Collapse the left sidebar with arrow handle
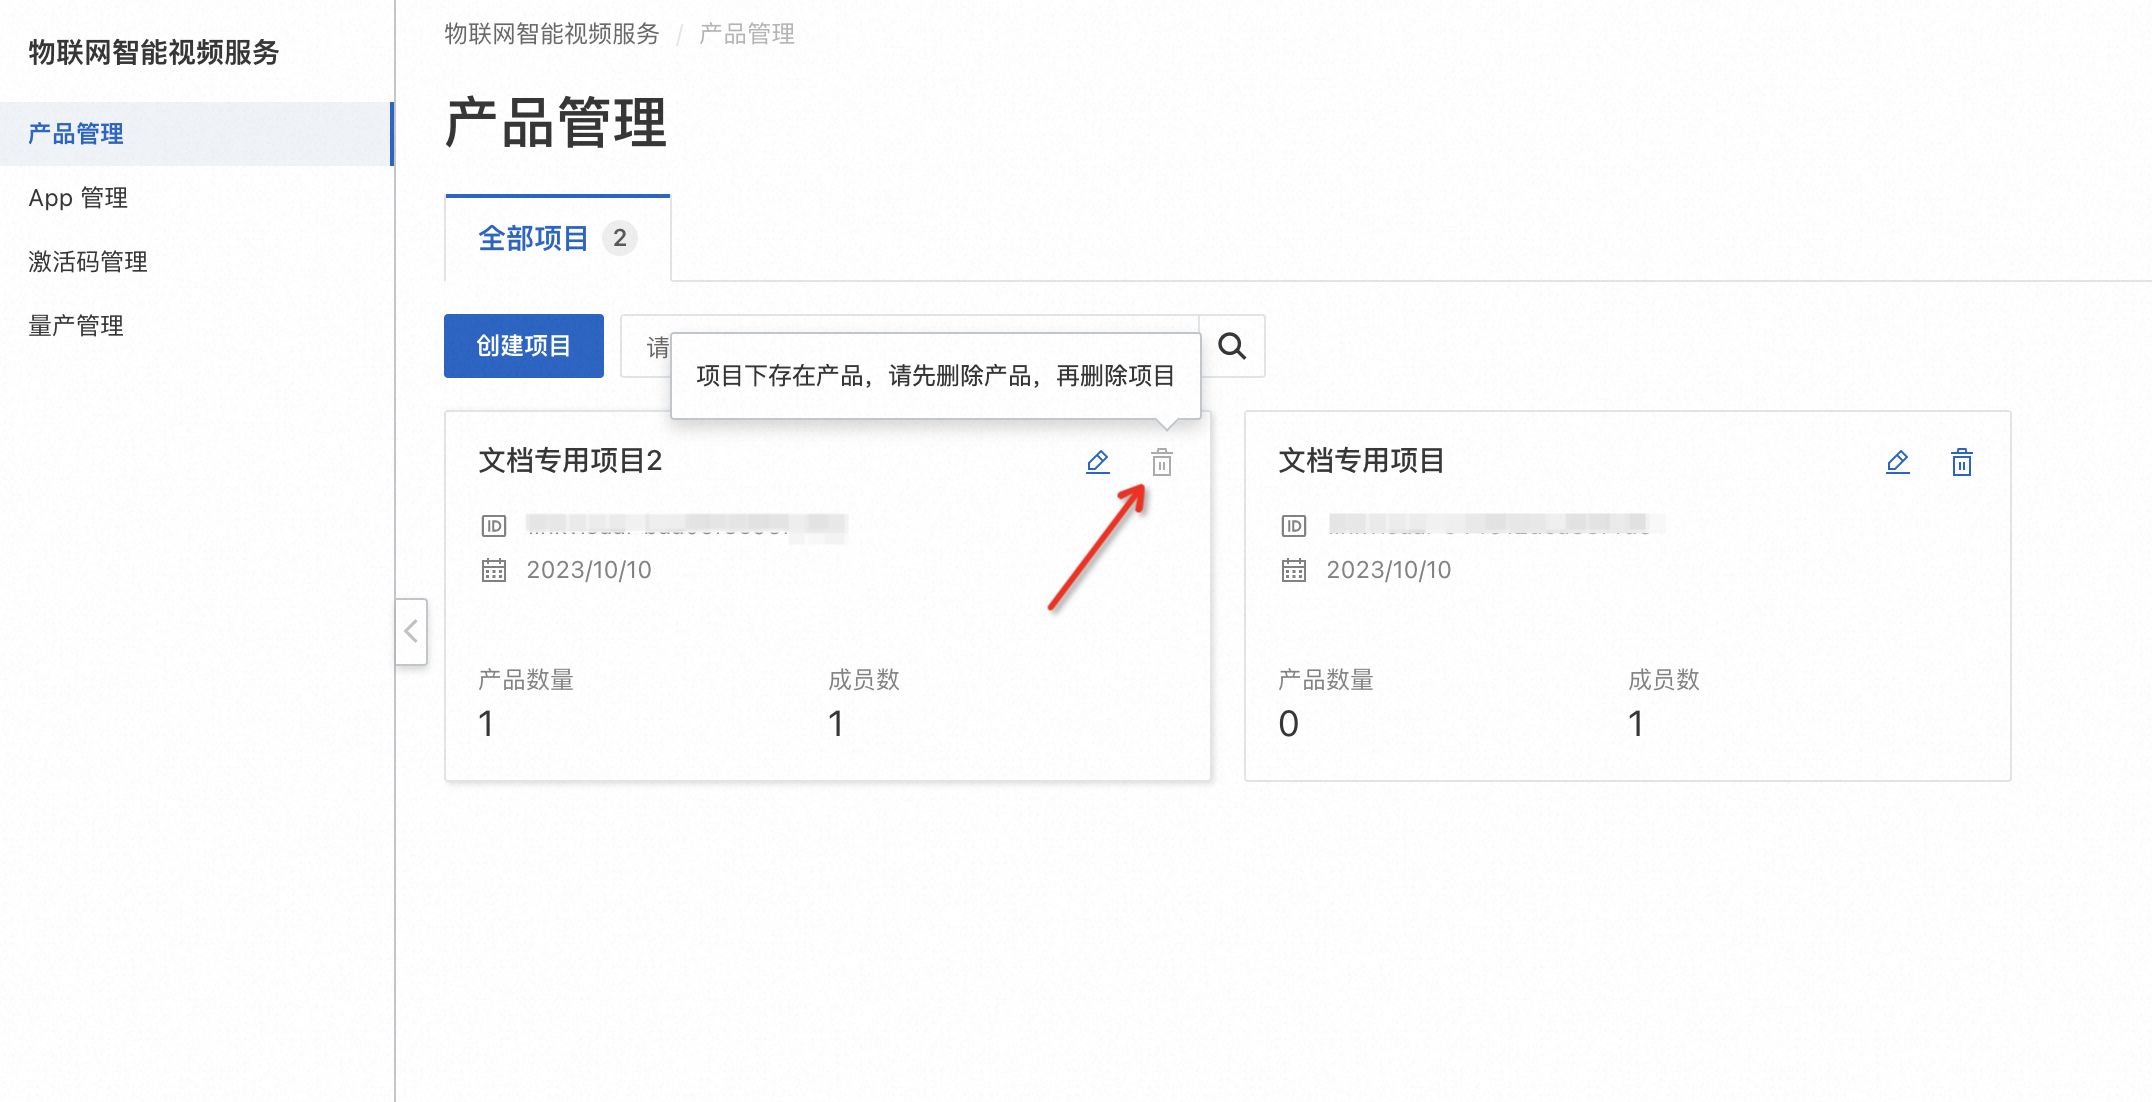This screenshot has height=1102, width=2152. [x=411, y=631]
